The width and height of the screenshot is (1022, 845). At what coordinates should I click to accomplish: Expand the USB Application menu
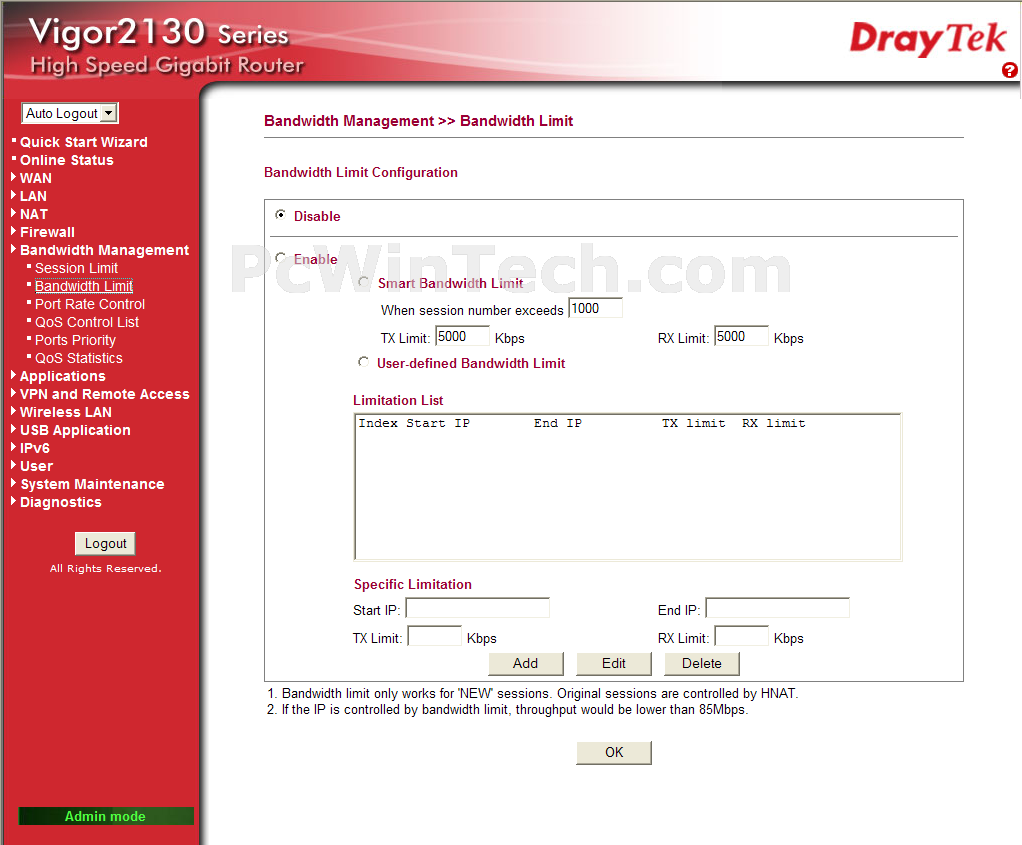(x=75, y=430)
